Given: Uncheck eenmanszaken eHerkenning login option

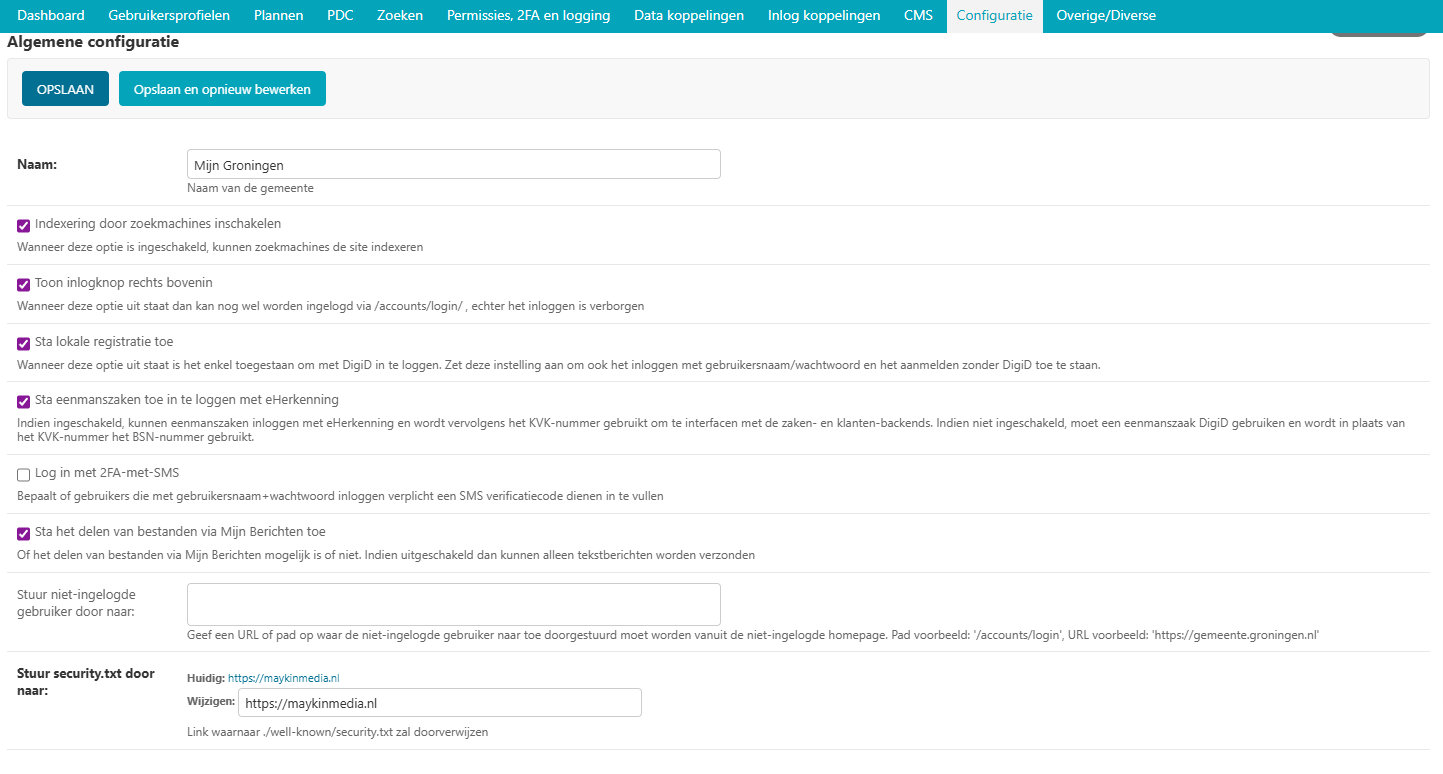Looking at the screenshot, I should click(x=24, y=402).
